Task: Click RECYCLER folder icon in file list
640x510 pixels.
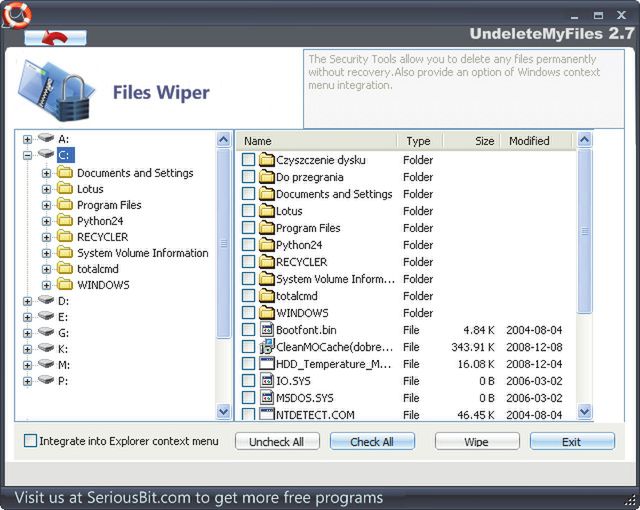Action: tap(267, 262)
